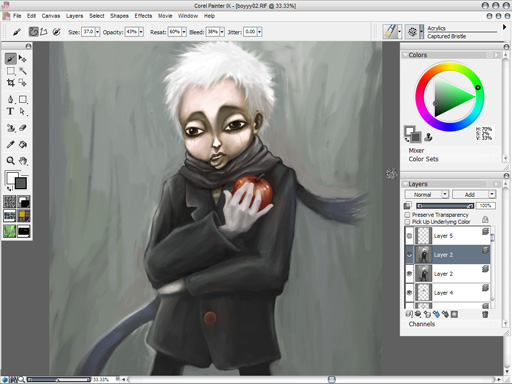The width and height of the screenshot is (512, 384).
Task: Open the Opacity dropdown arrow
Action: (x=141, y=32)
